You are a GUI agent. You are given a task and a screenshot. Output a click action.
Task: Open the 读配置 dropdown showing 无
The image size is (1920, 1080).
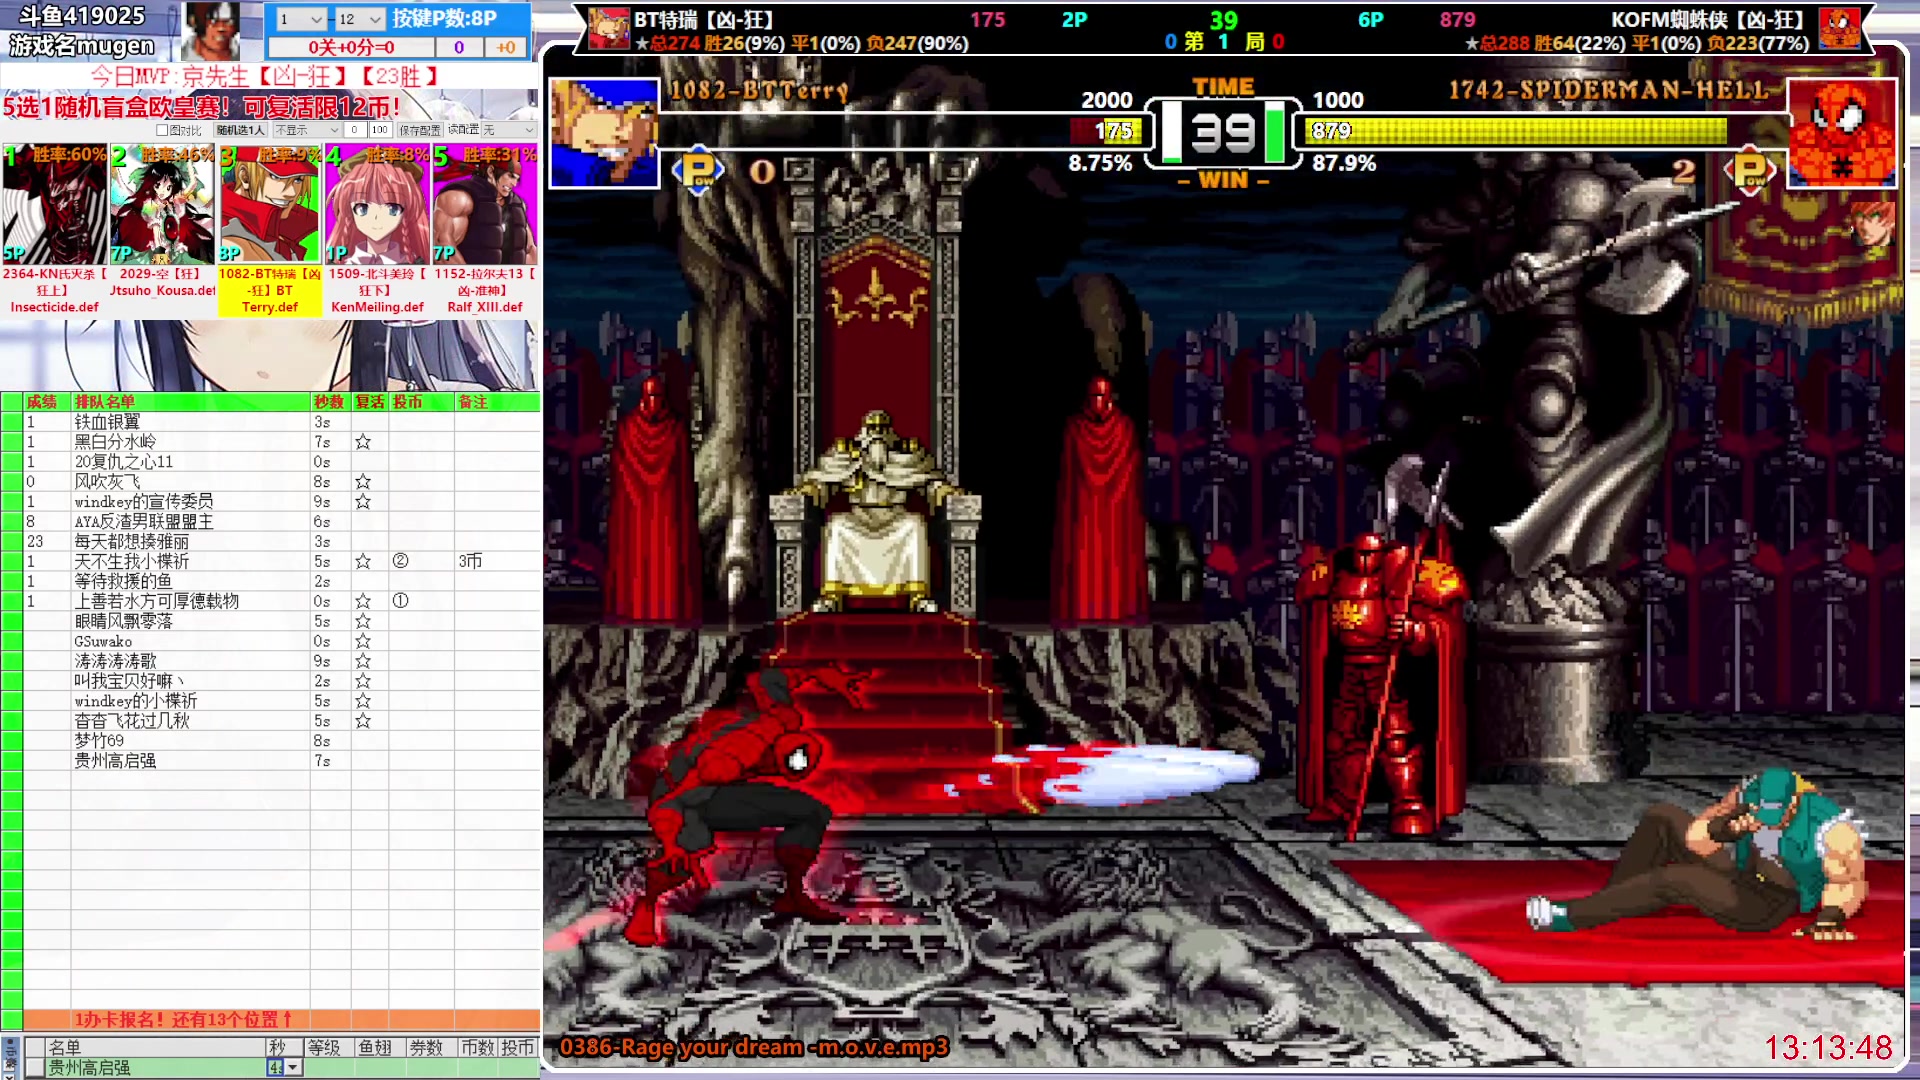pos(509,130)
